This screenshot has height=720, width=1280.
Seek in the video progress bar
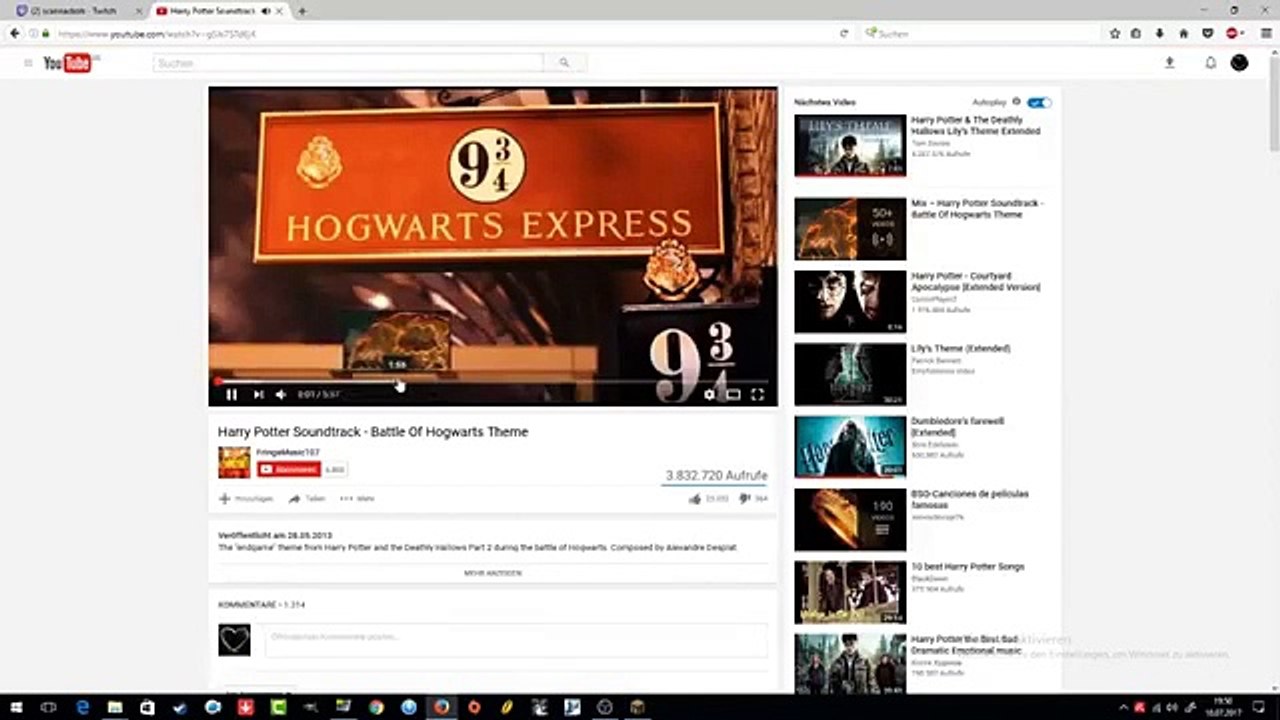click(x=492, y=381)
